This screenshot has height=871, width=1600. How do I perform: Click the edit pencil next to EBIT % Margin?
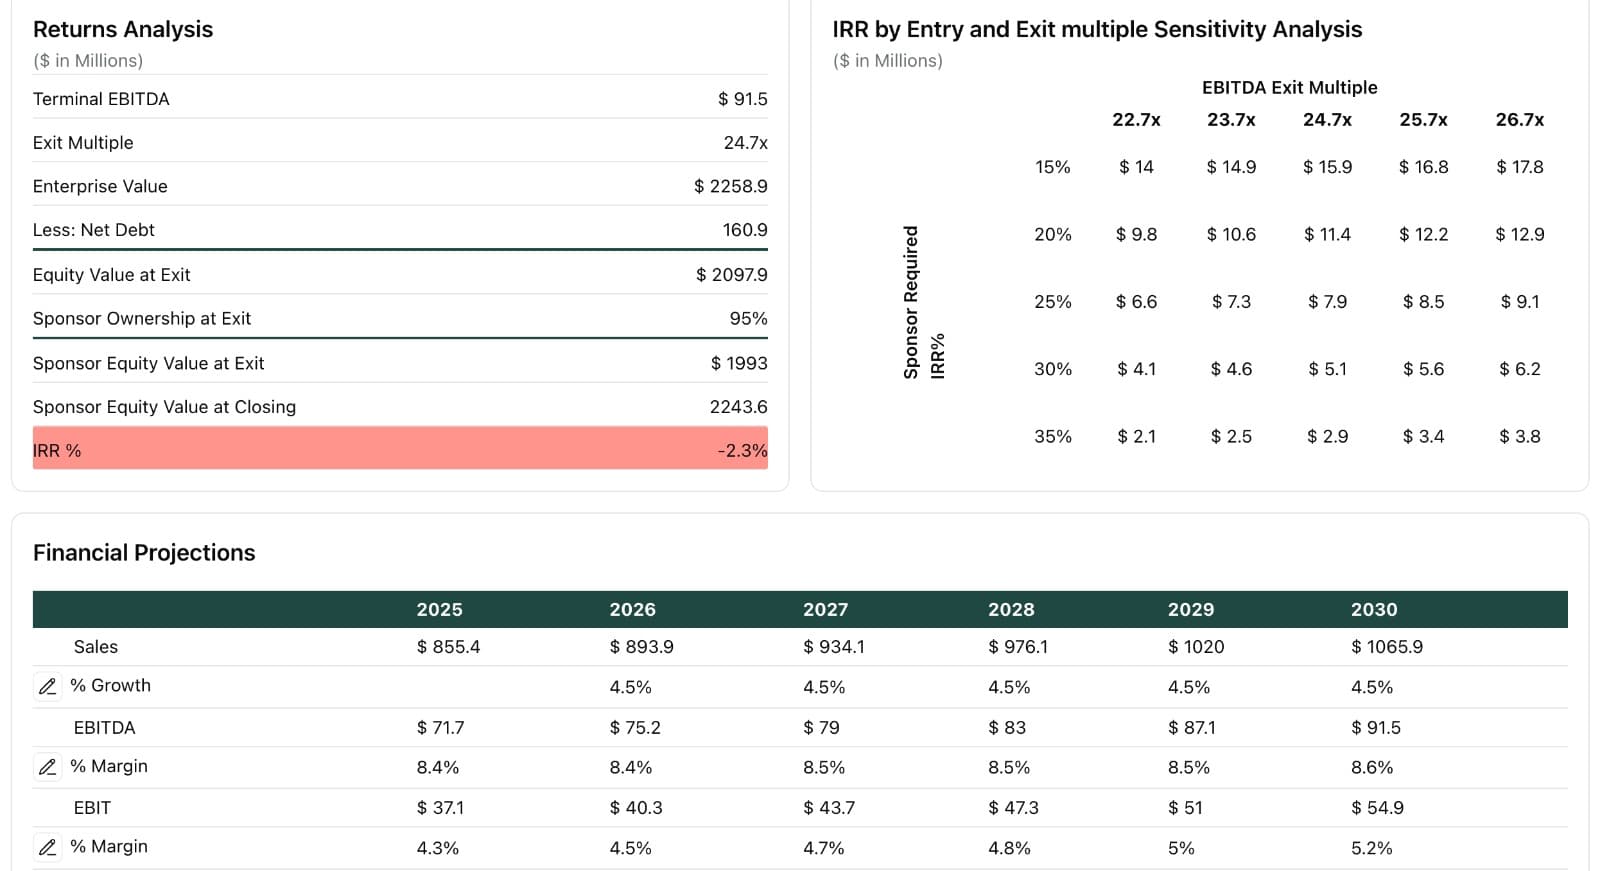click(47, 846)
